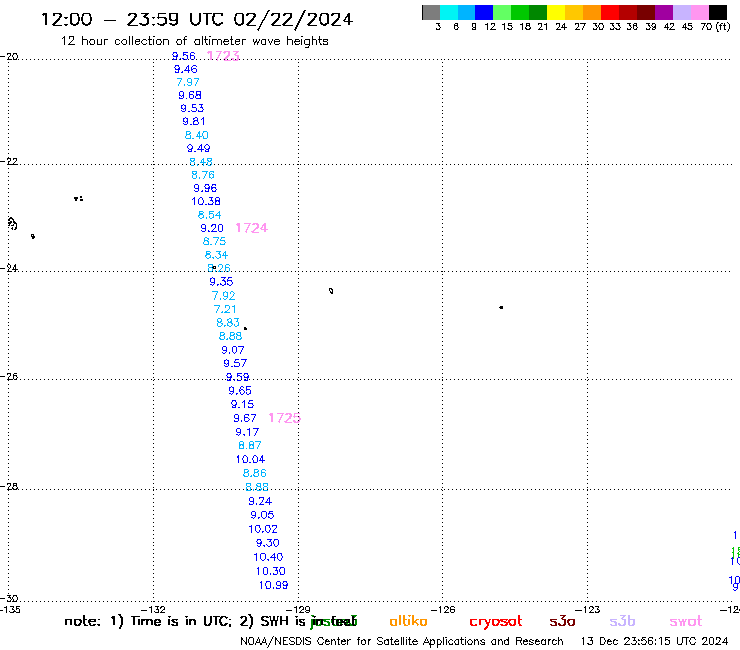
Task: Select the orange legend color swatch
Action: pos(592,12)
